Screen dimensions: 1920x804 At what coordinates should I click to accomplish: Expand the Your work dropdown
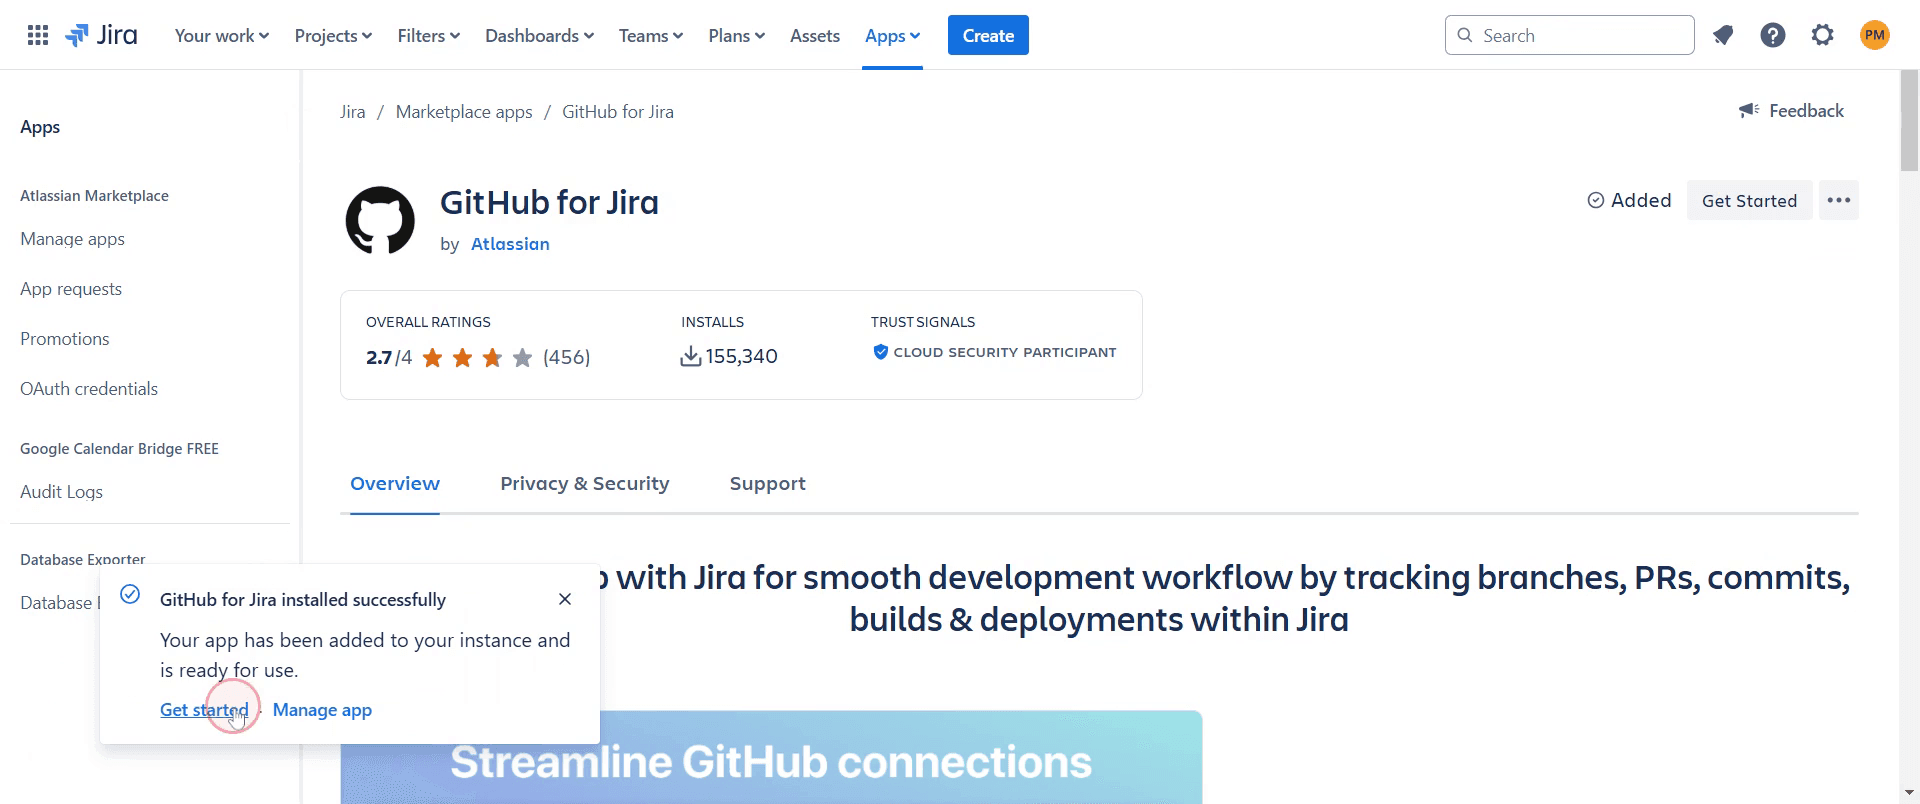(222, 35)
